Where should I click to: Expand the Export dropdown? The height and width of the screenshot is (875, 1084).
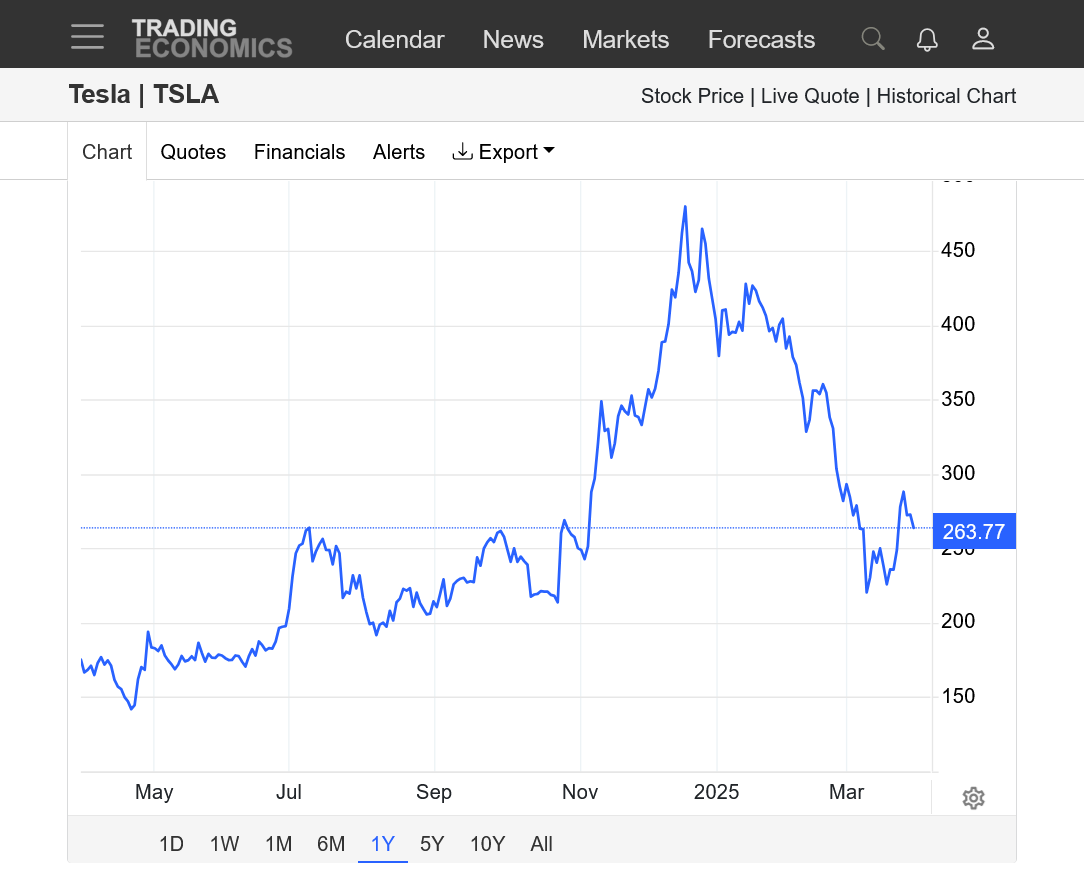tap(504, 152)
